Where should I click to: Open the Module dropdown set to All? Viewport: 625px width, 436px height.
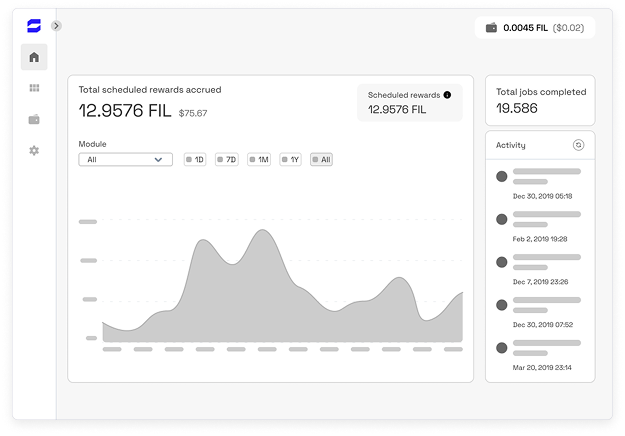click(125, 159)
